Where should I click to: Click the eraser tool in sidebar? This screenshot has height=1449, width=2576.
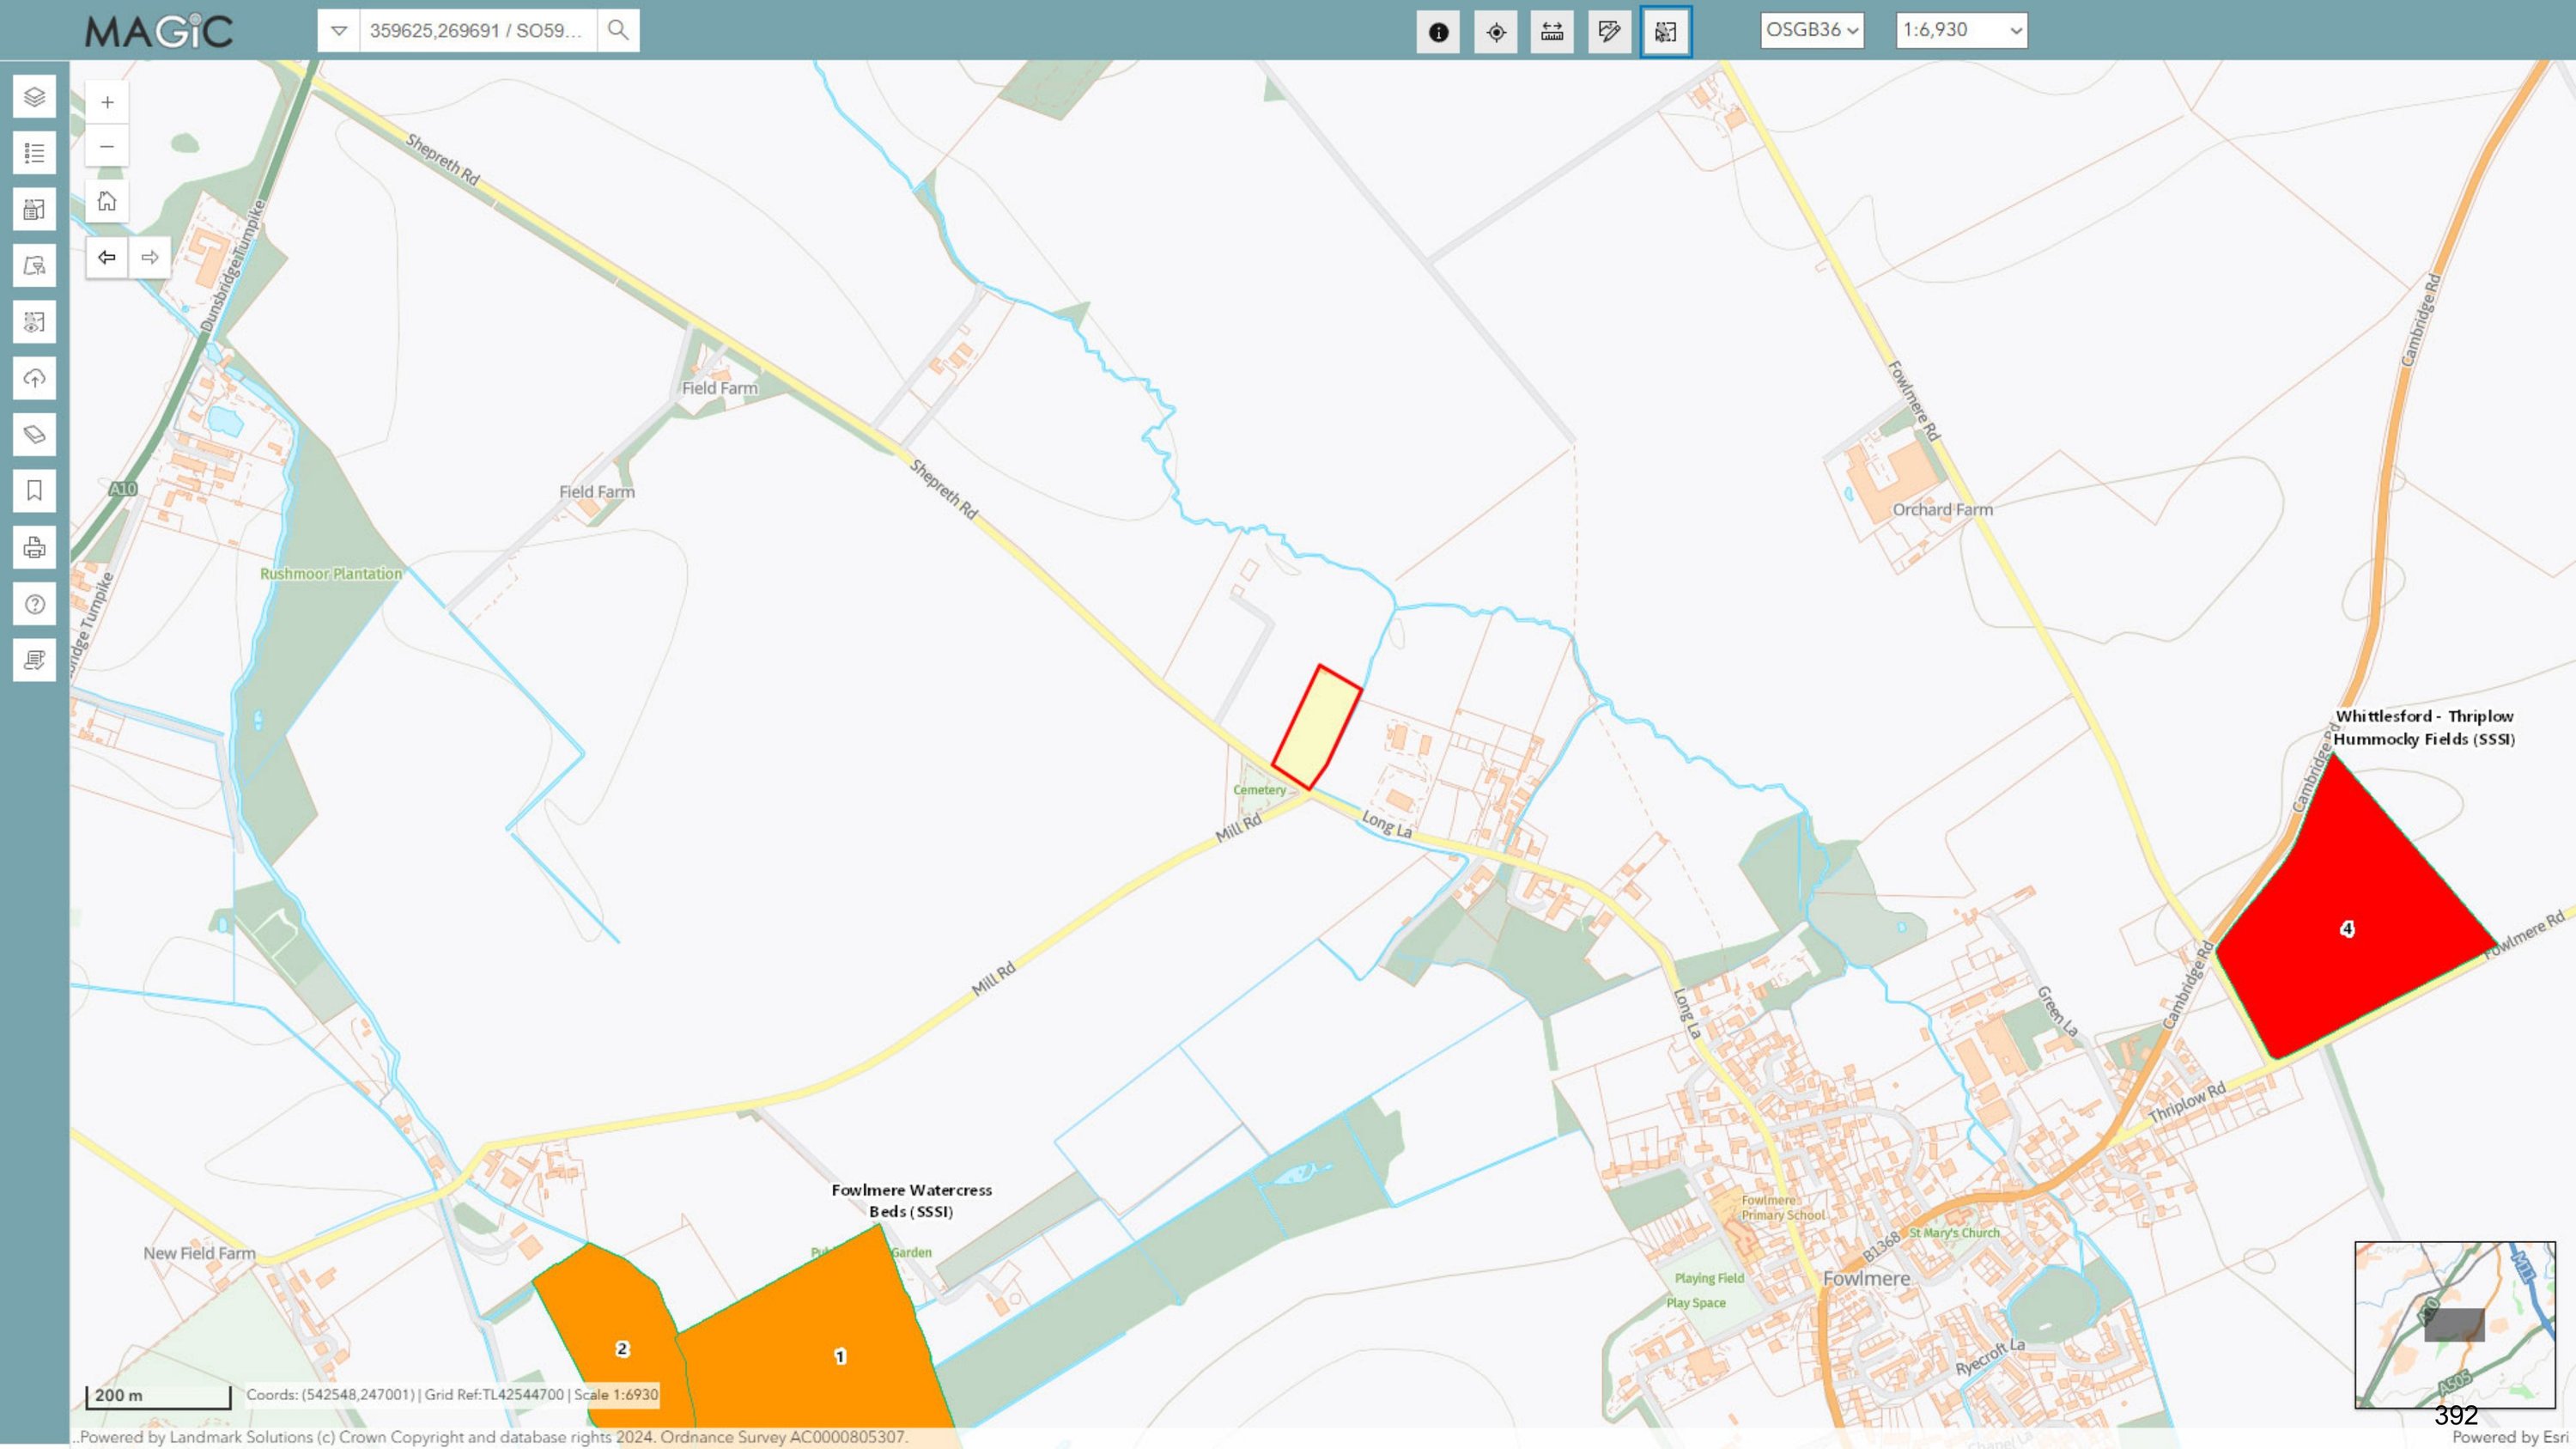coord(34,435)
